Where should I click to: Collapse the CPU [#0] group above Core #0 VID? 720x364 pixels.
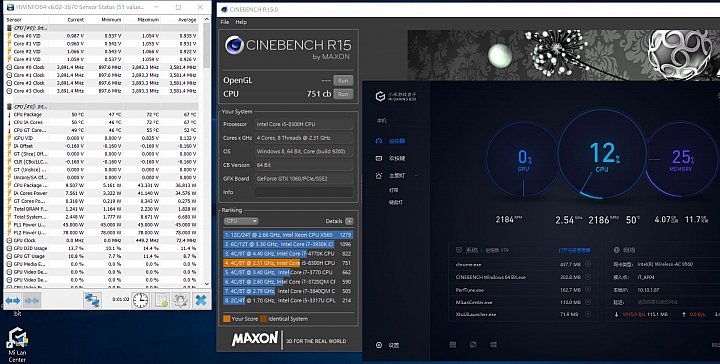click(9, 28)
